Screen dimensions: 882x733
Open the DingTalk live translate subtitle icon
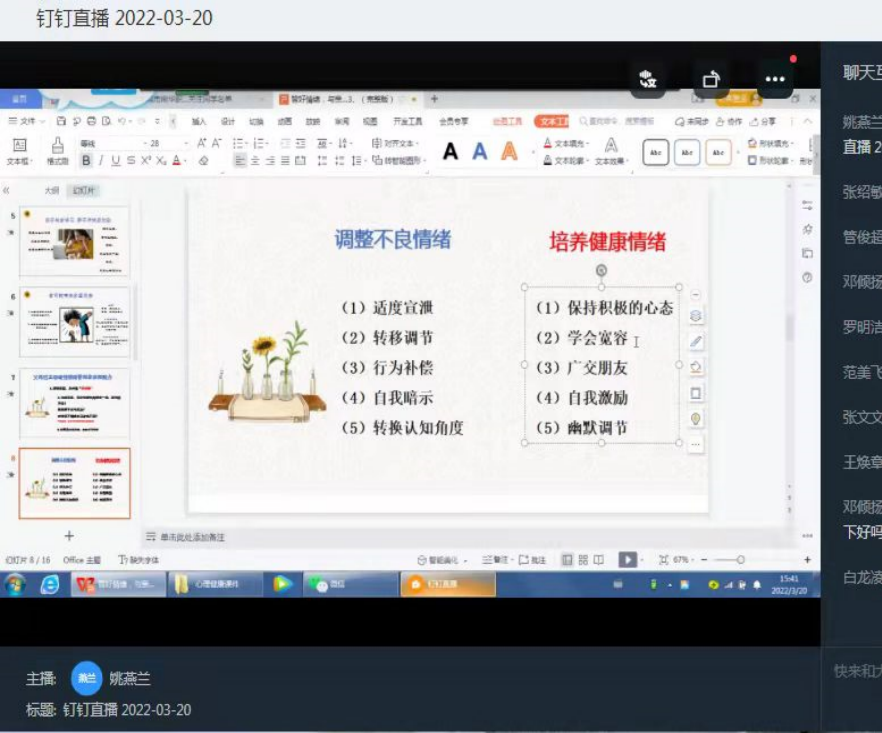pos(647,79)
